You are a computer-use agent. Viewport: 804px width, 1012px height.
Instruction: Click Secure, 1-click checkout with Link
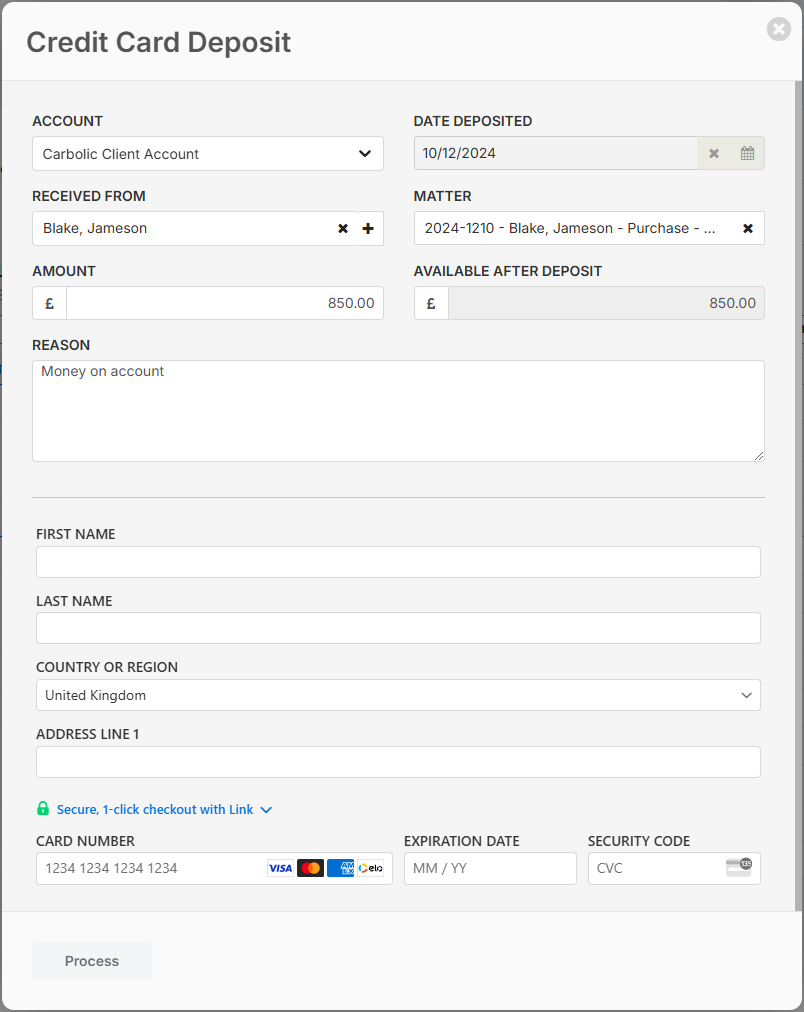(155, 810)
